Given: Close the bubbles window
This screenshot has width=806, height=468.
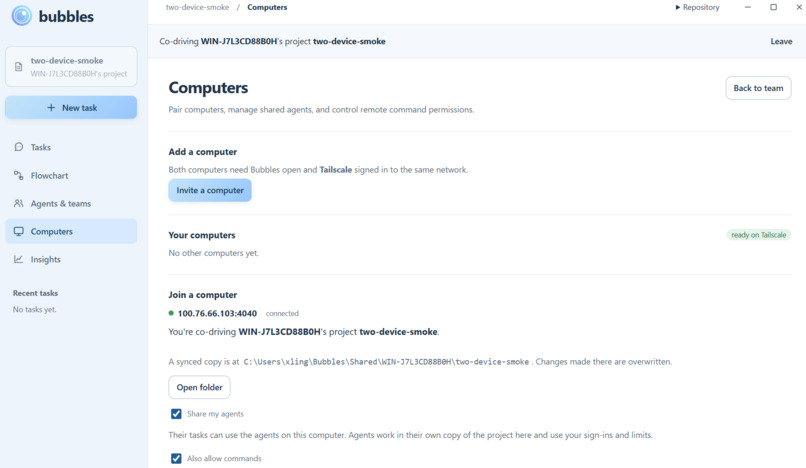Looking at the screenshot, I should point(799,7).
